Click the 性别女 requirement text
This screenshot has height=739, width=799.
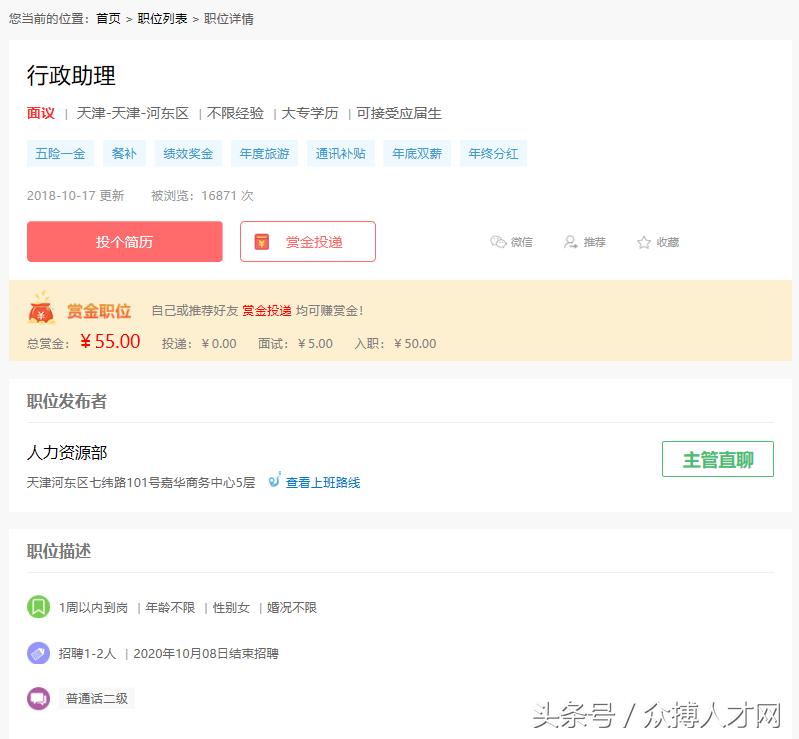click(231, 608)
